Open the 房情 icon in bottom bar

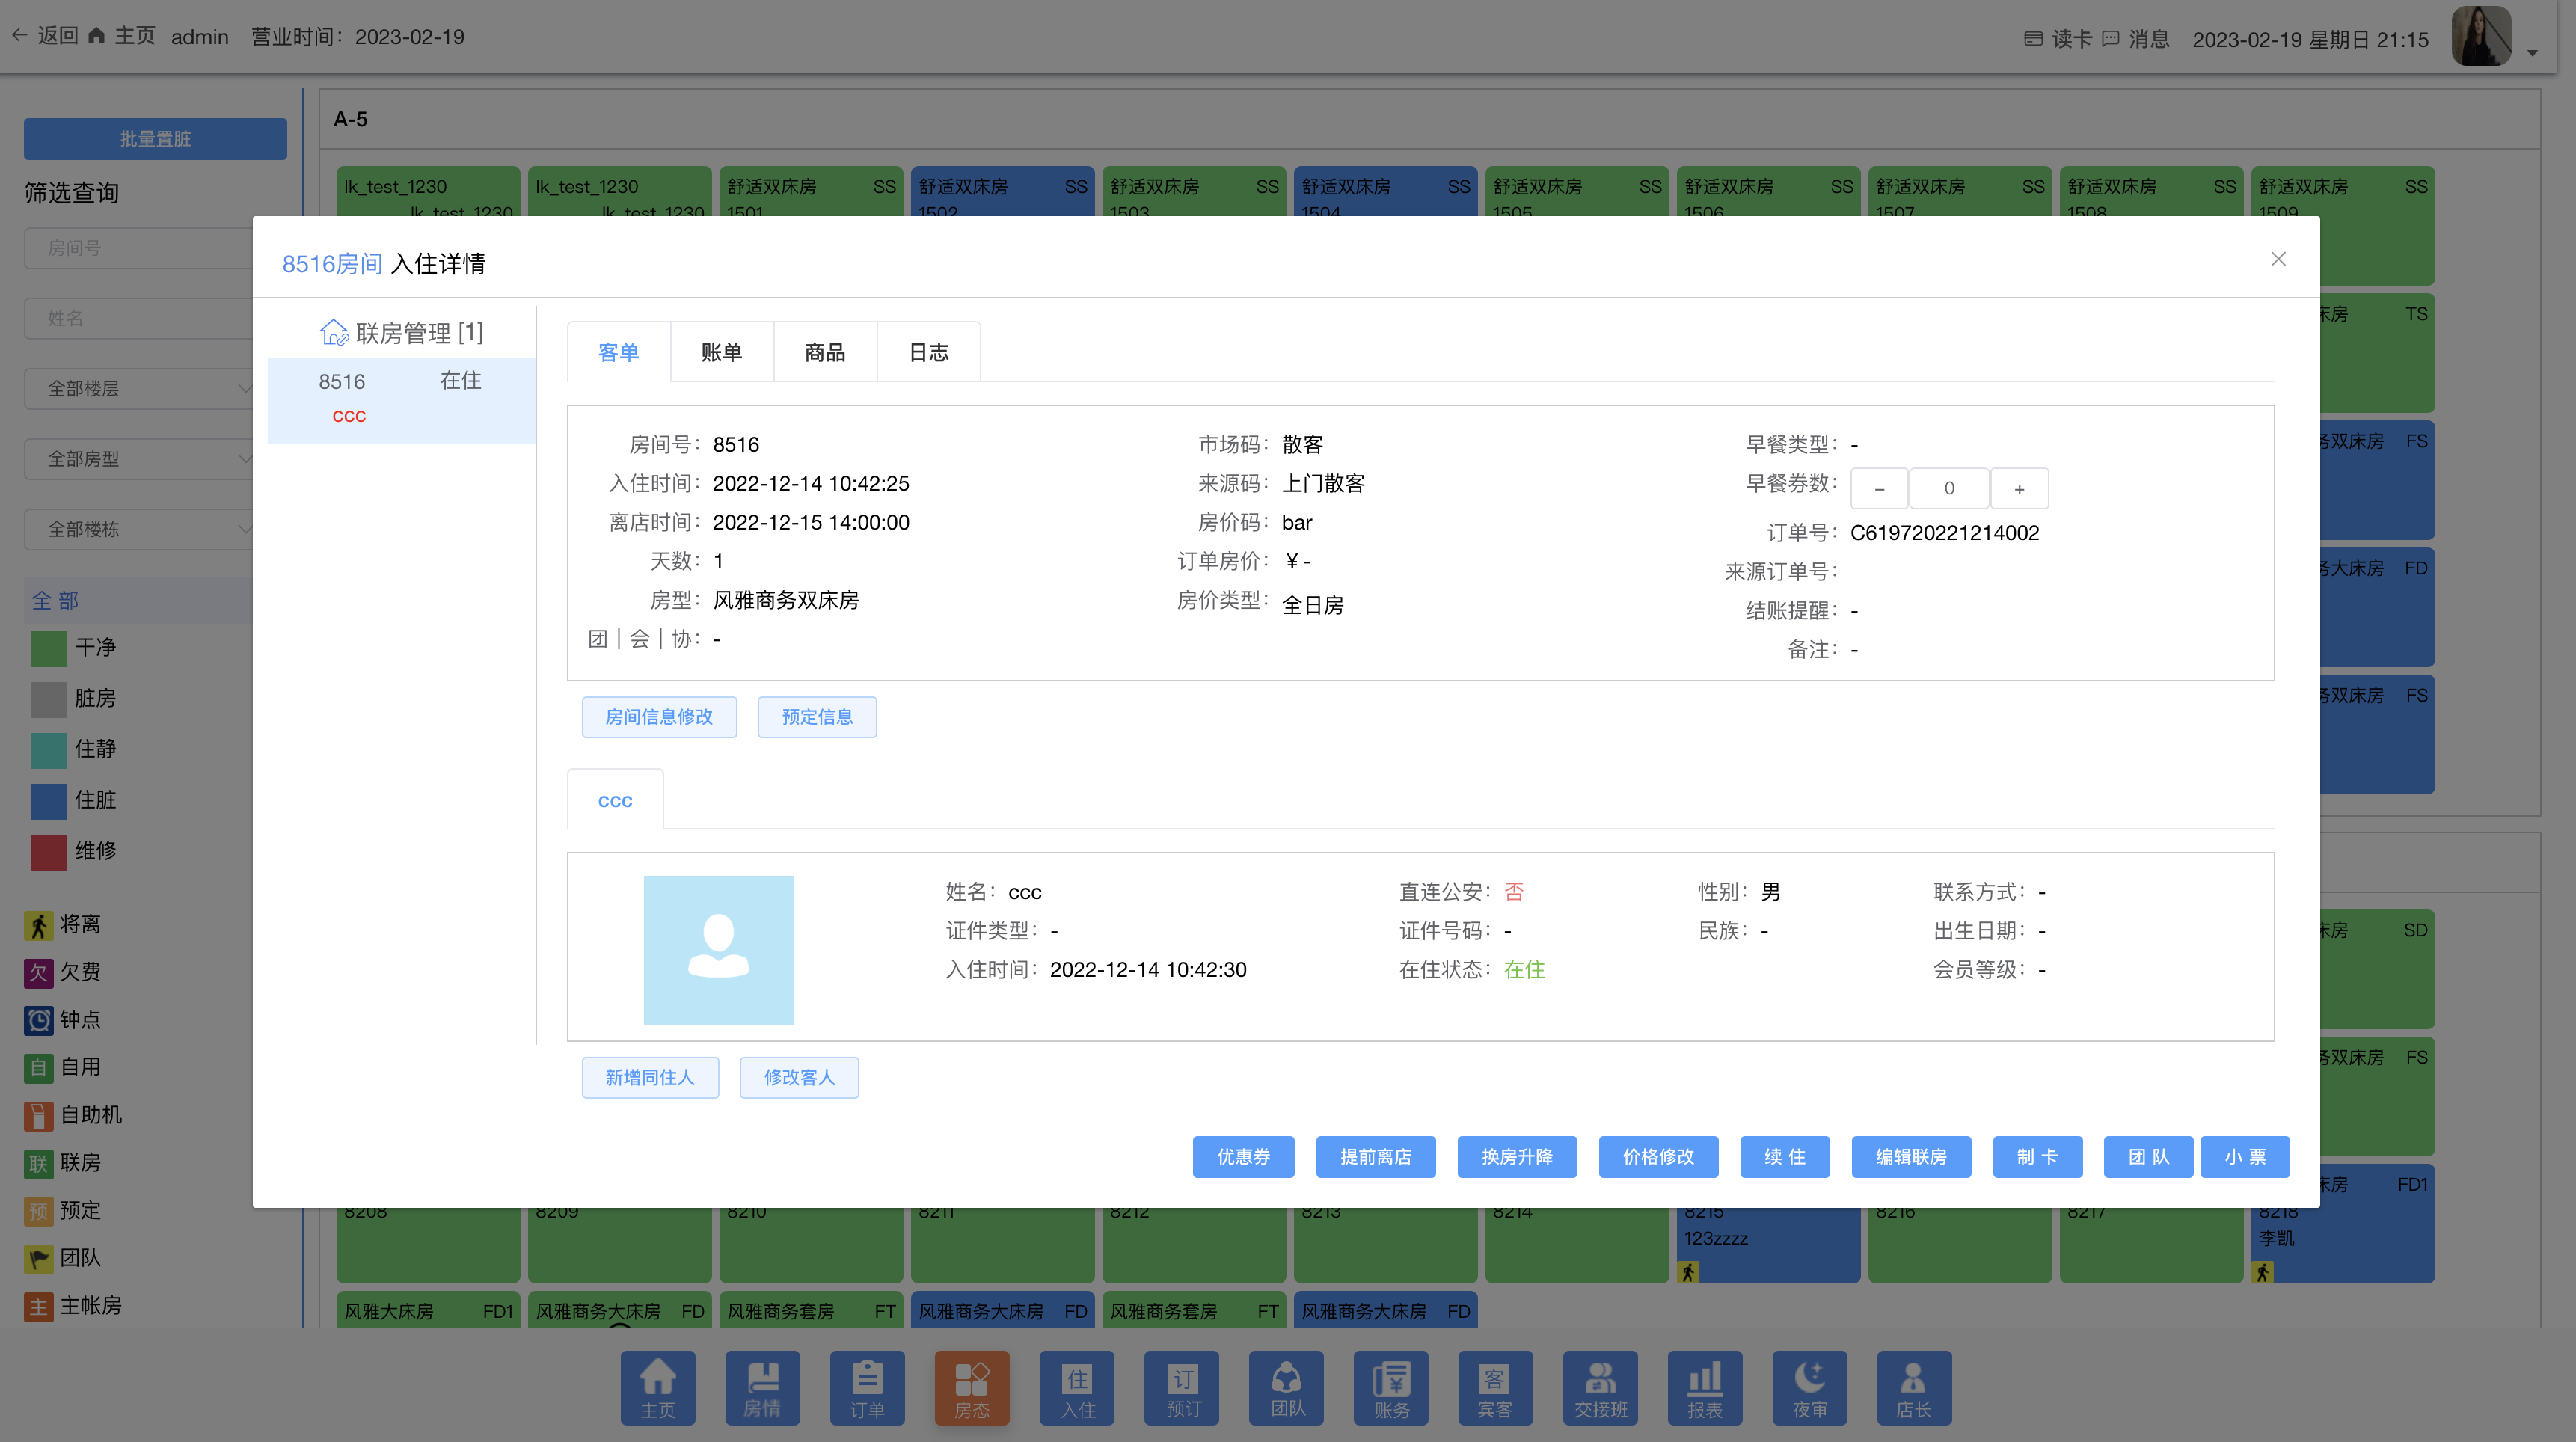pyautogui.click(x=762, y=1387)
